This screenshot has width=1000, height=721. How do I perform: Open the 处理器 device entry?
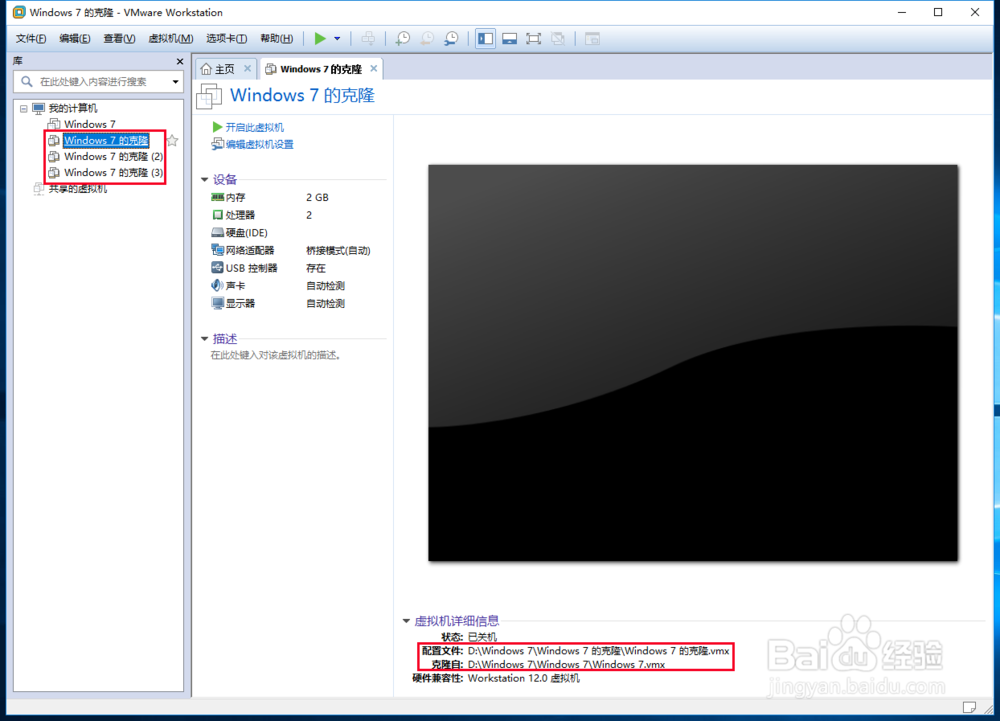click(x=240, y=215)
